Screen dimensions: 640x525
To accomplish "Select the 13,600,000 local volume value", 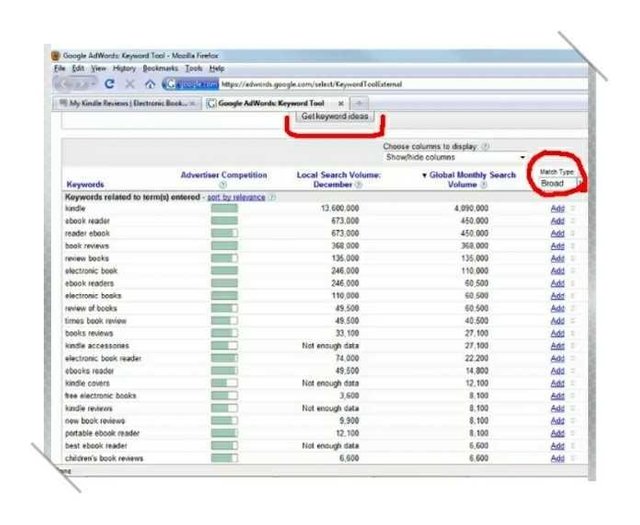I will tap(340, 209).
